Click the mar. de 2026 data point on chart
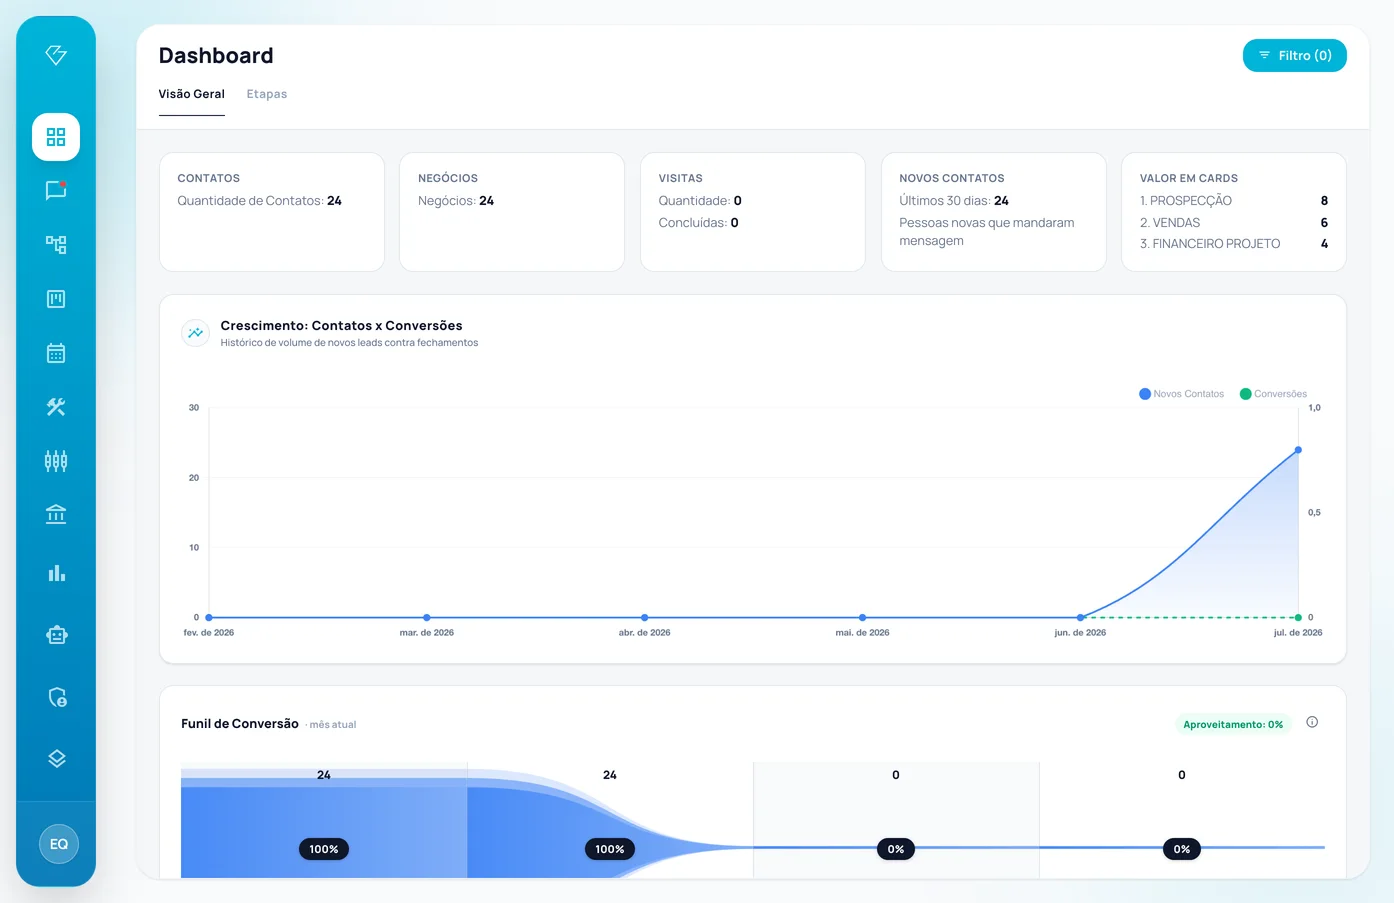This screenshot has height=903, width=1394. pyautogui.click(x=427, y=618)
